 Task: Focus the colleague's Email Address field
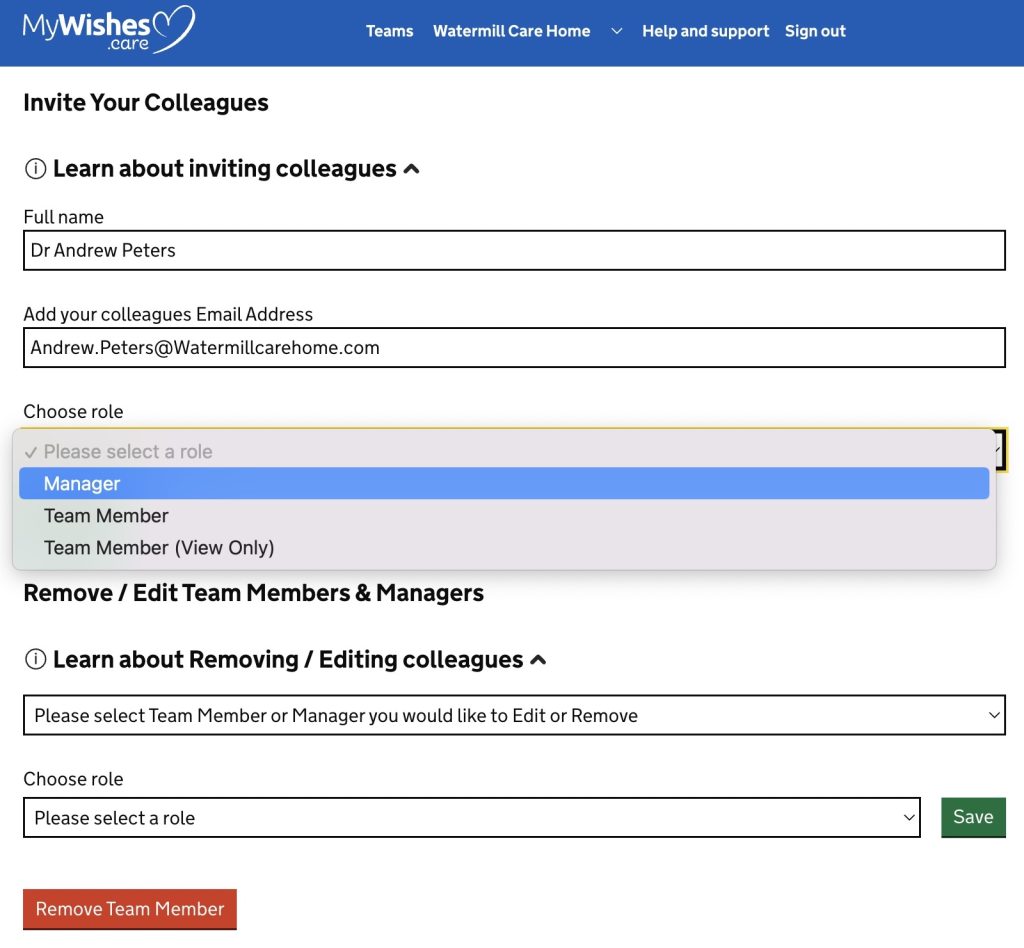[x=514, y=348]
